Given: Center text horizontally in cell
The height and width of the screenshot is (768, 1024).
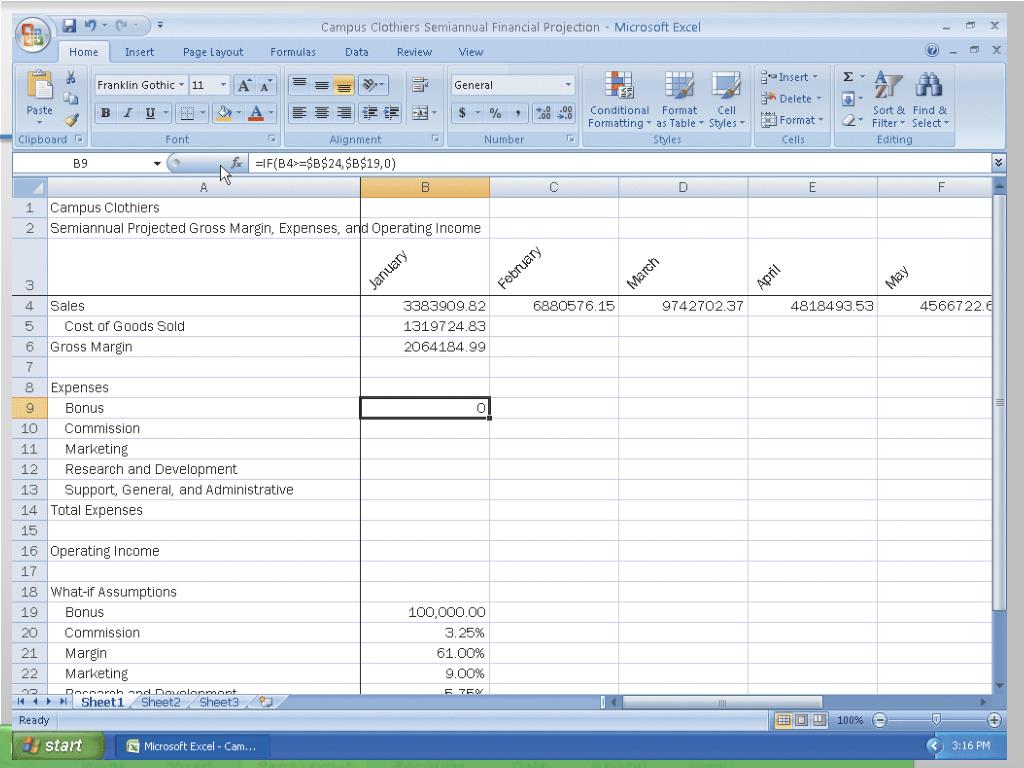Looking at the screenshot, I should tap(321, 113).
